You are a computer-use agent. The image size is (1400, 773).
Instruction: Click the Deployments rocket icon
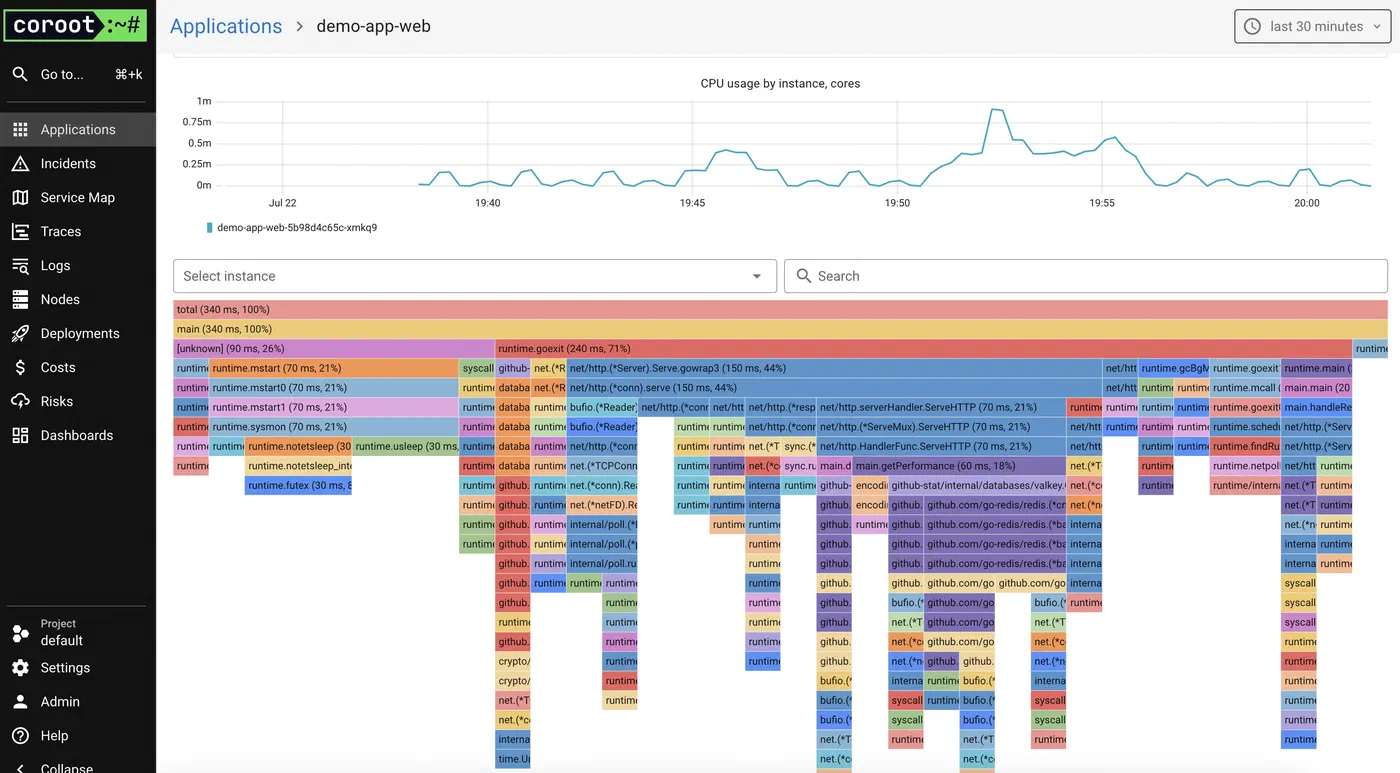20,333
